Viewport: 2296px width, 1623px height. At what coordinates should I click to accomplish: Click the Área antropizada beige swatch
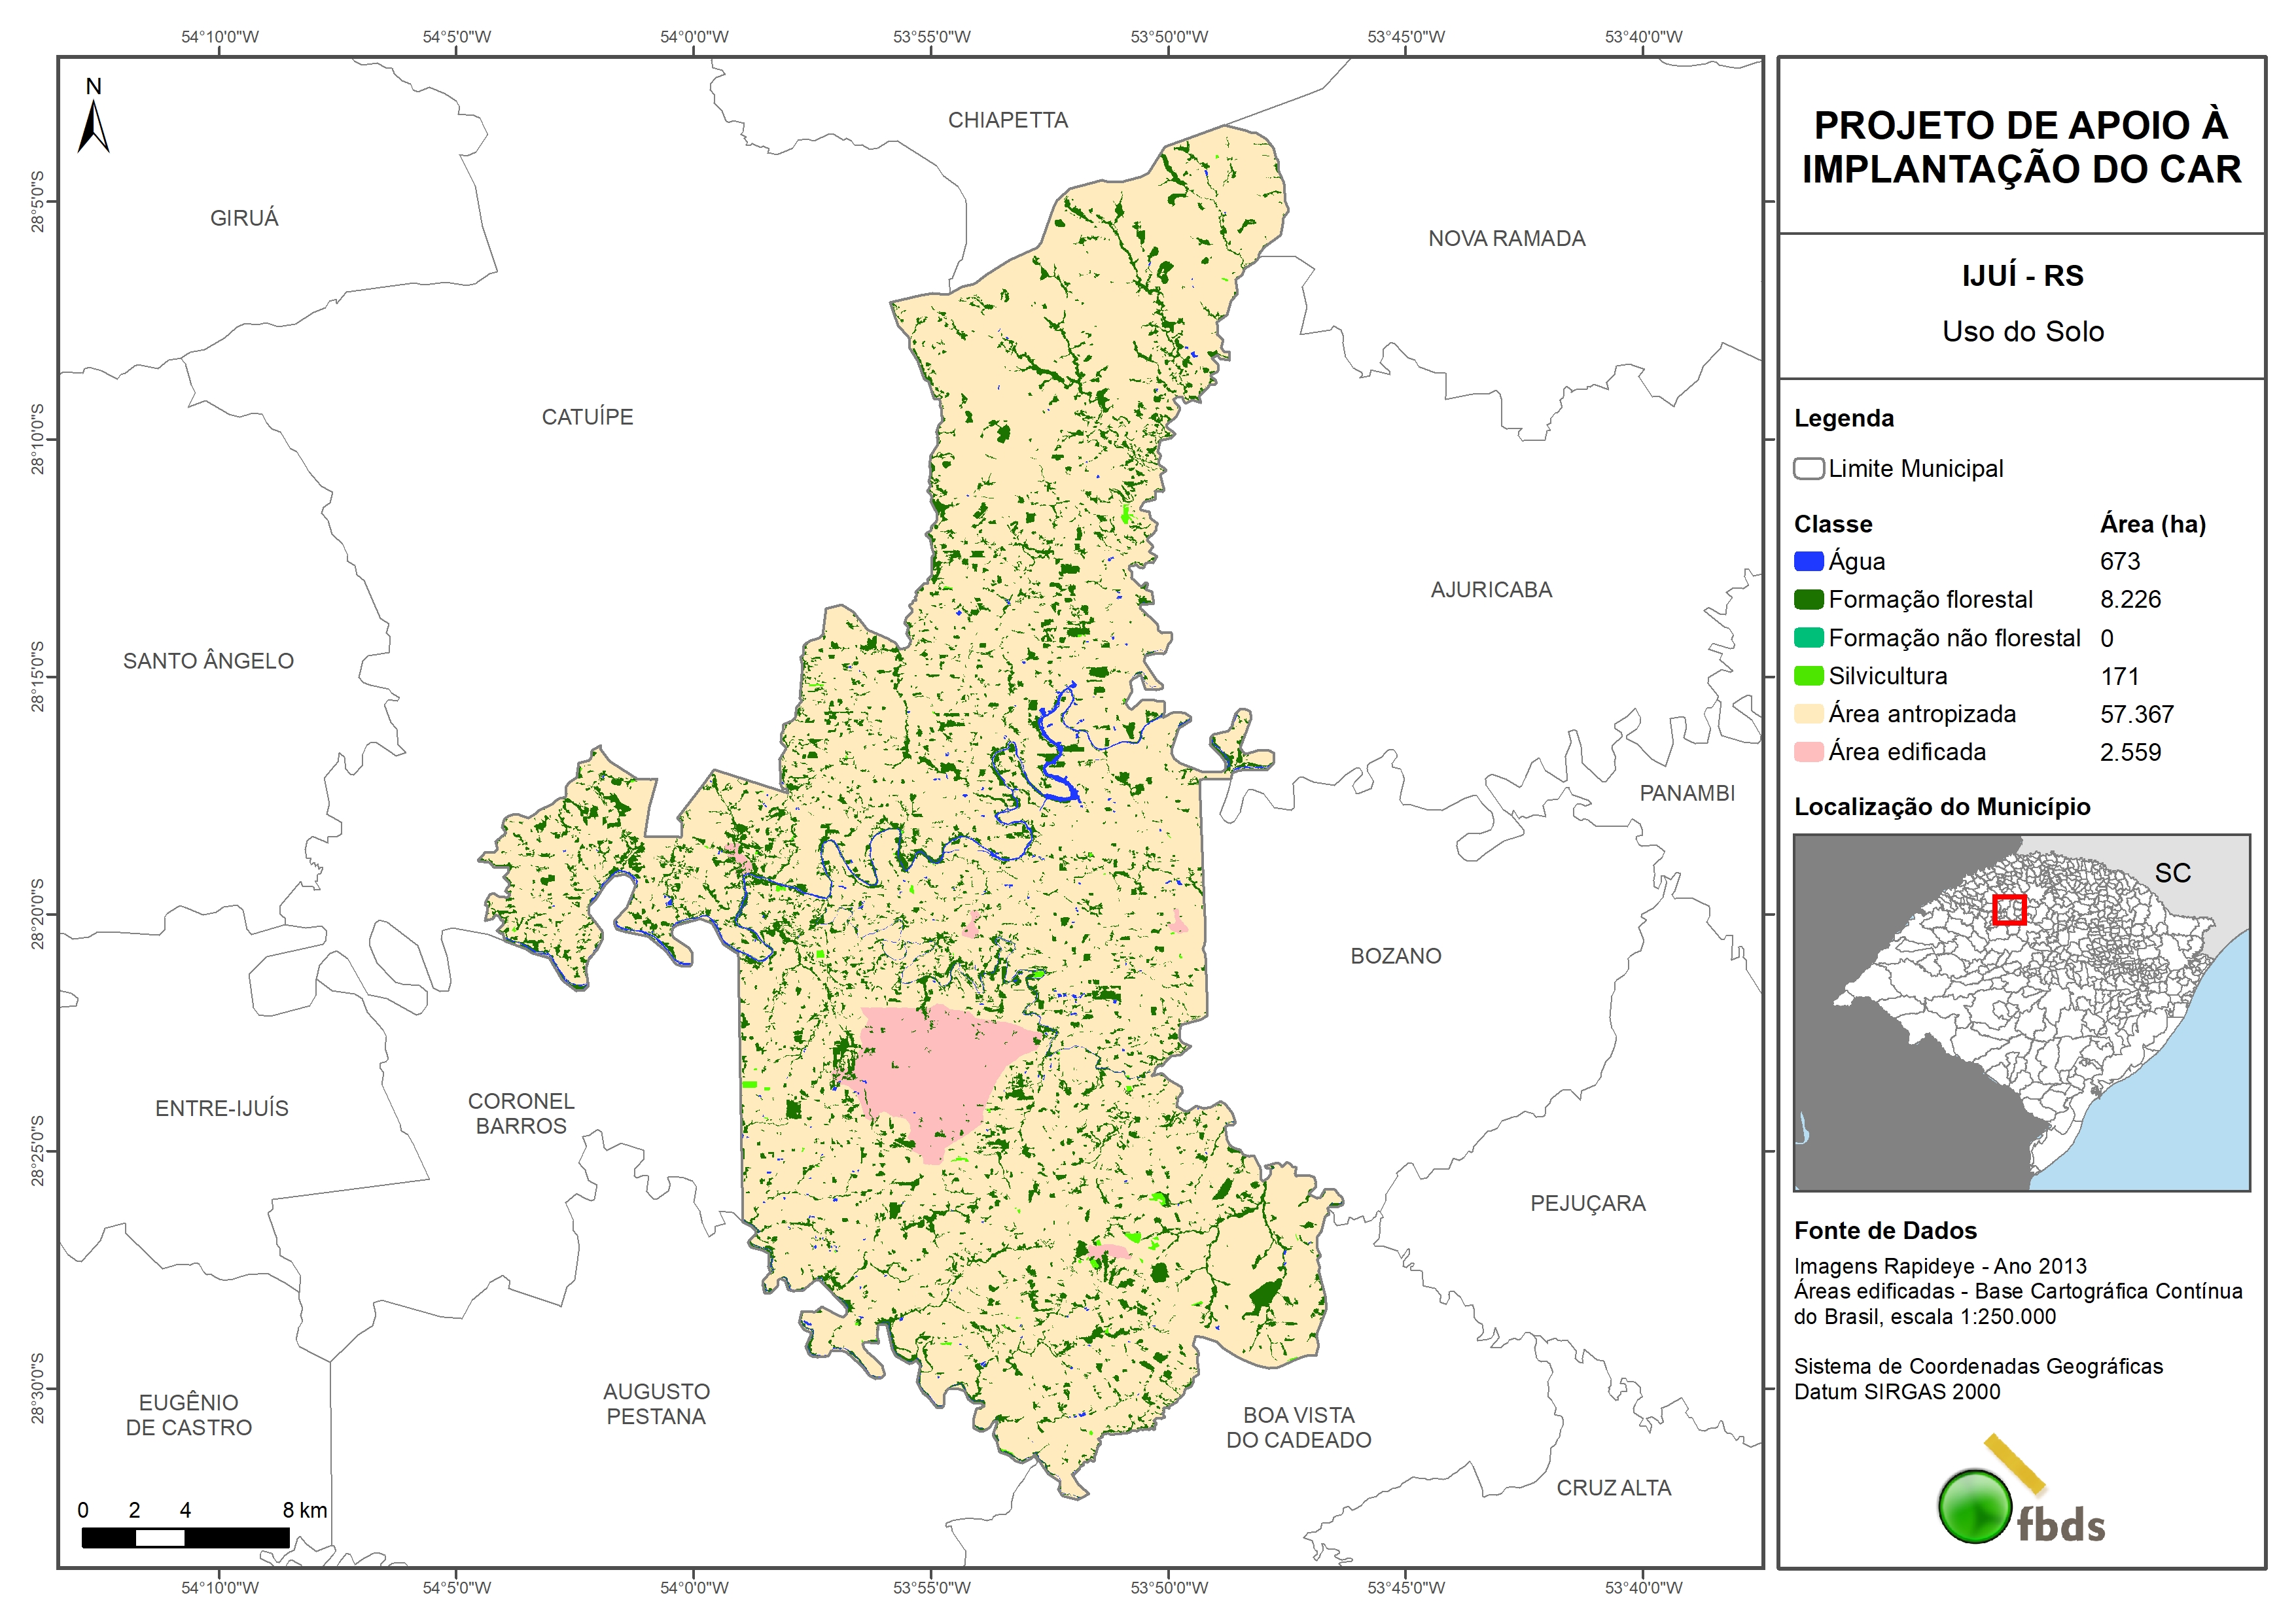tap(1808, 714)
